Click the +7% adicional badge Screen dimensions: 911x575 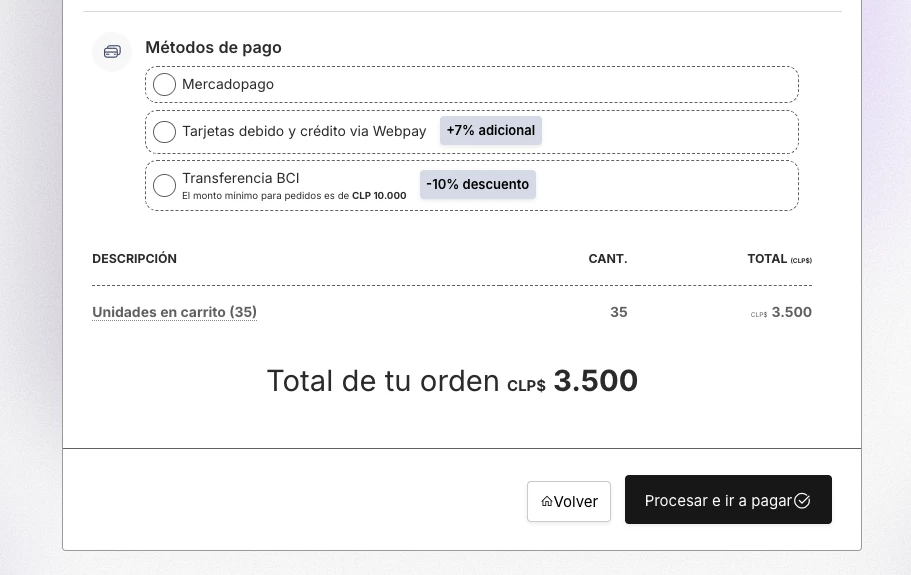490,131
